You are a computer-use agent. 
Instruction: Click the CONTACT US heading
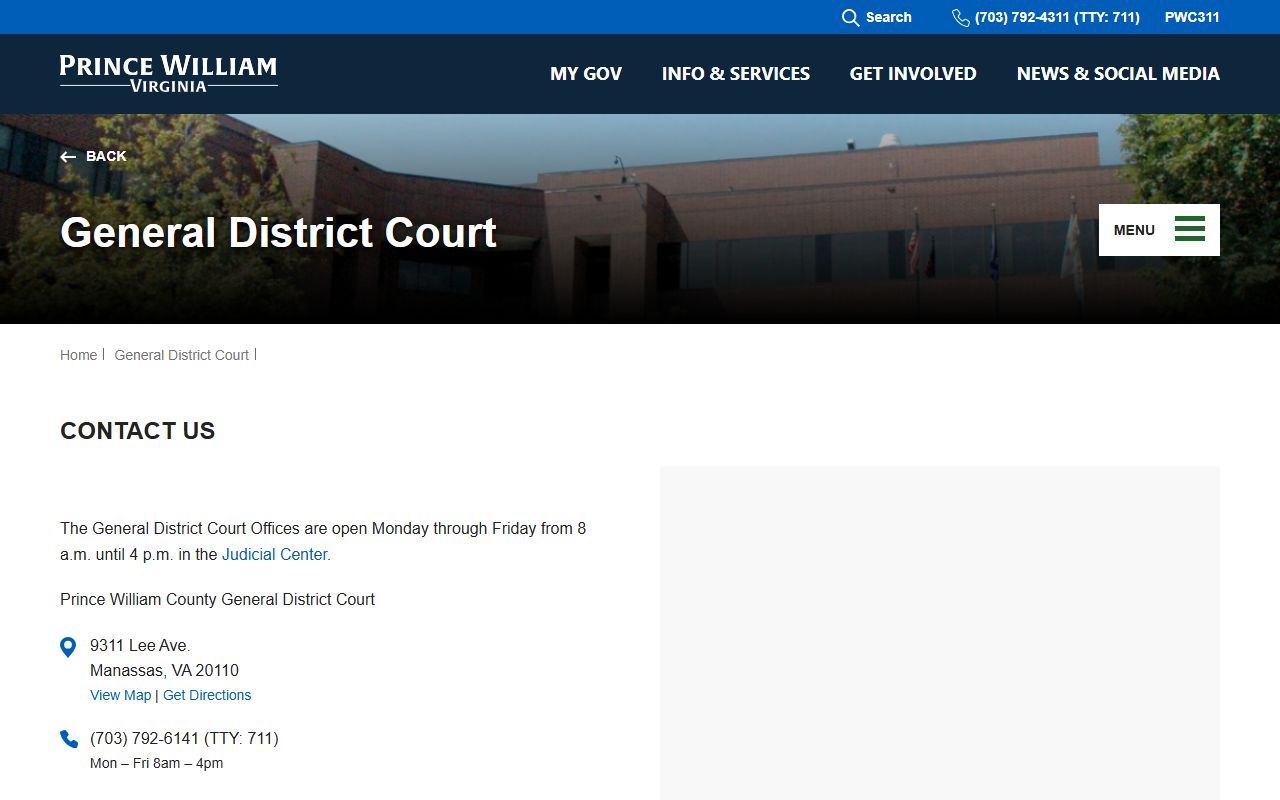point(138,431)
